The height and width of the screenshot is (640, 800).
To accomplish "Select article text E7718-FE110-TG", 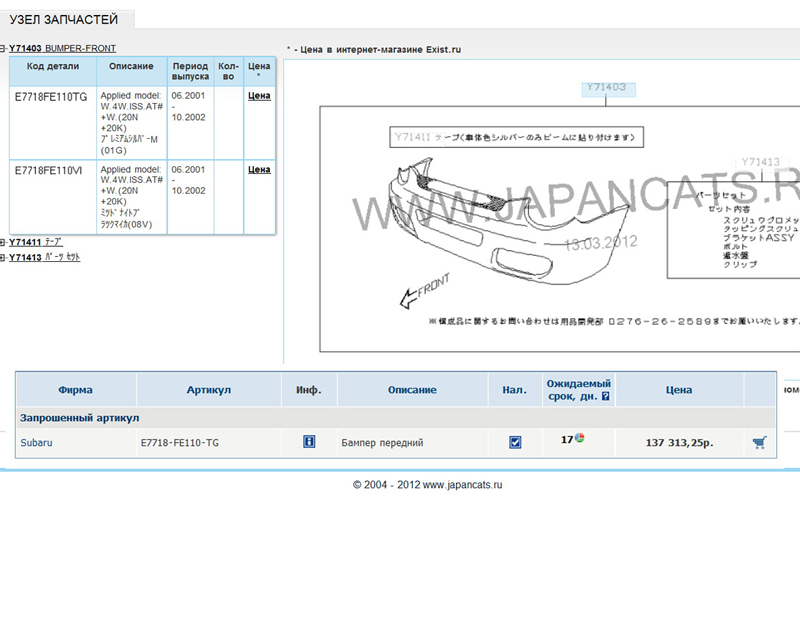I will tap(180, 442).
